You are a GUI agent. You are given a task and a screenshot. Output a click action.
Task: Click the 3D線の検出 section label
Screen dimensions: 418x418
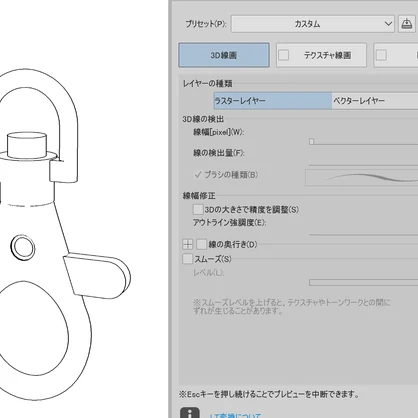click(203, 119)
